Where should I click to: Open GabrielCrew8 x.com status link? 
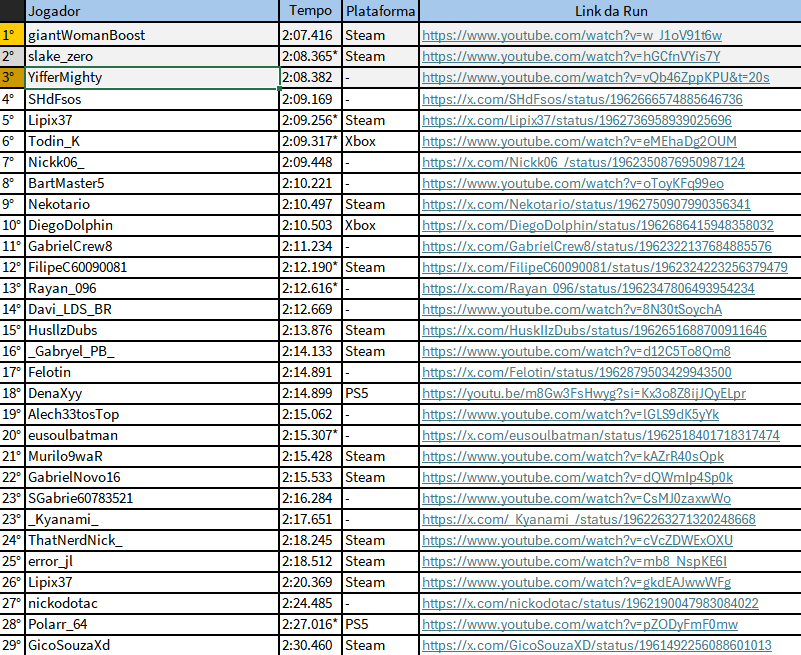point(597,246)
